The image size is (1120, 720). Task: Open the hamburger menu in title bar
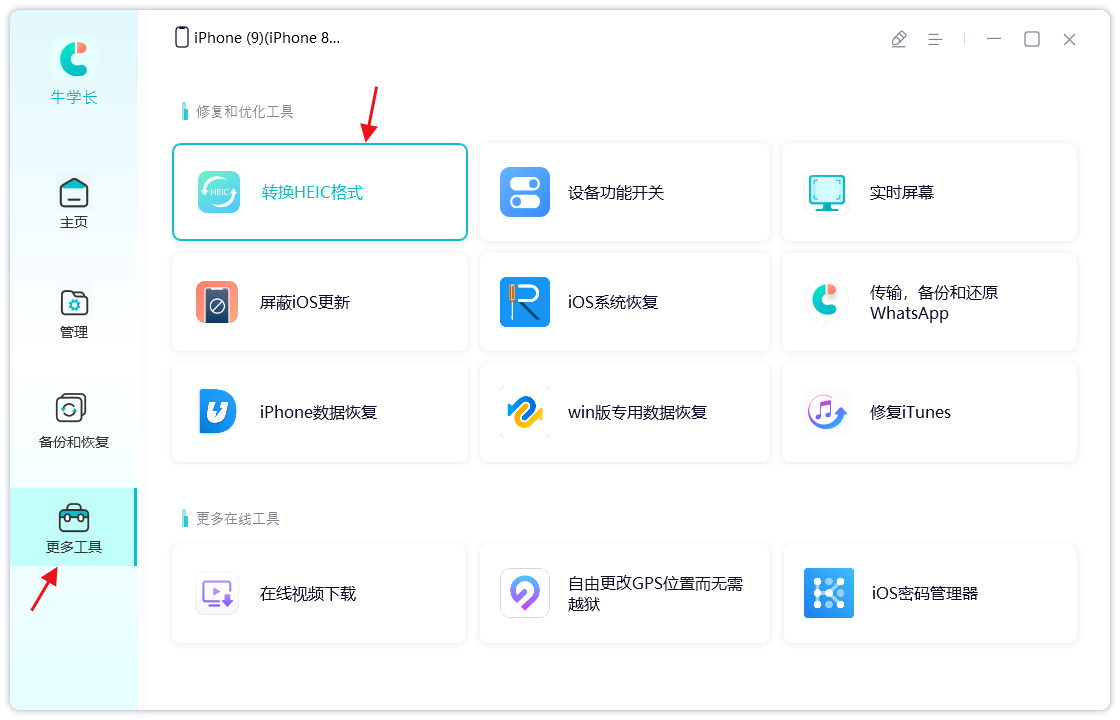[x=935, y=39]
